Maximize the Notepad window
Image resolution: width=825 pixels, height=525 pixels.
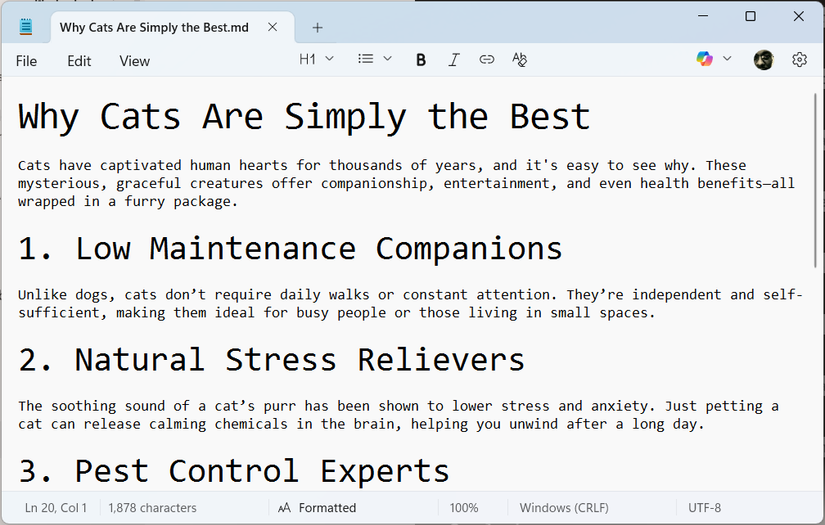(750, 16)
